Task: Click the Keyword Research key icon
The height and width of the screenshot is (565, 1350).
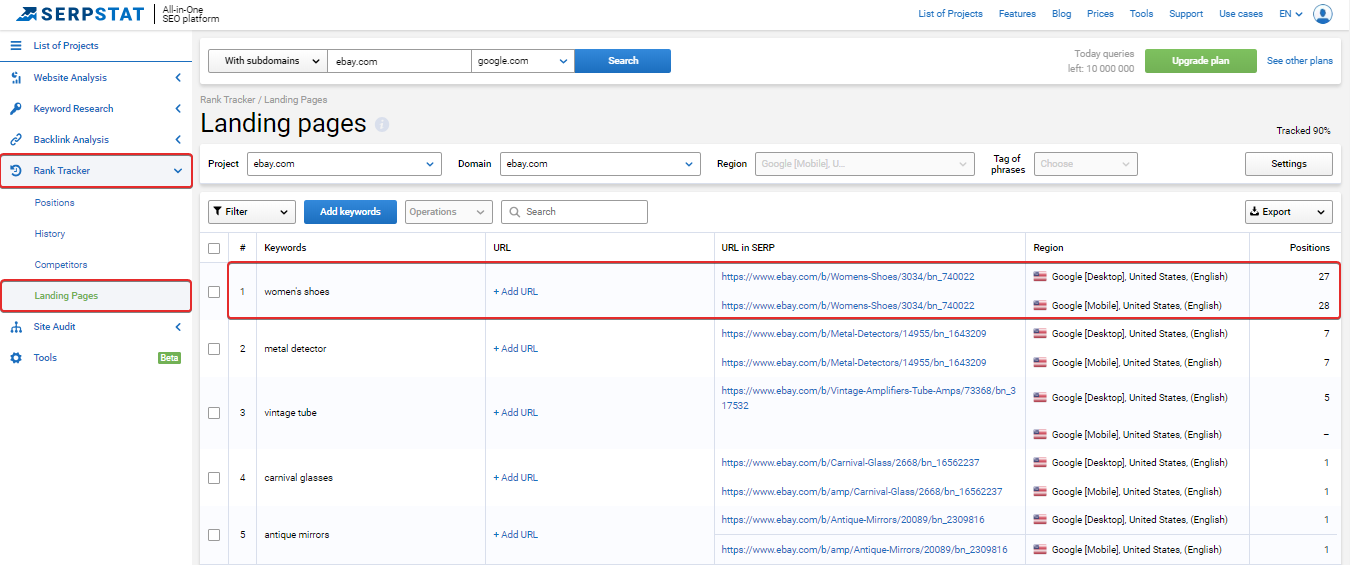Action: pos(16,108)
